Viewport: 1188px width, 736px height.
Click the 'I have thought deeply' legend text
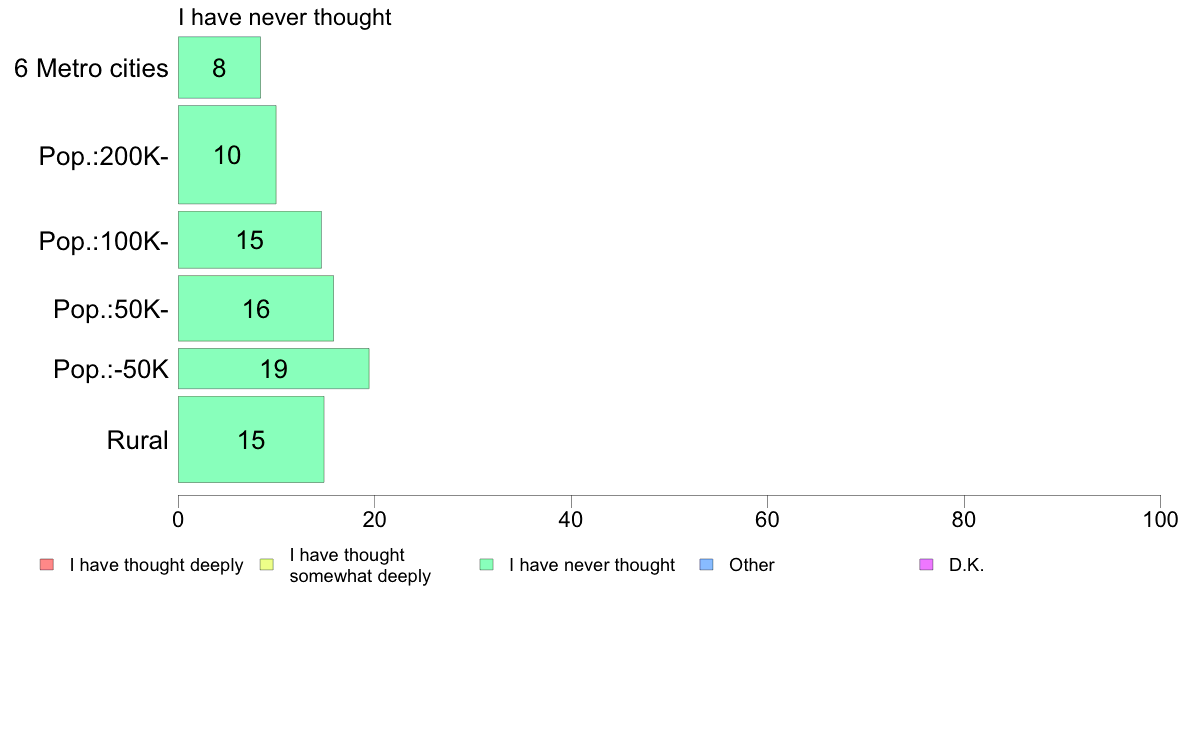pos(156,565)
